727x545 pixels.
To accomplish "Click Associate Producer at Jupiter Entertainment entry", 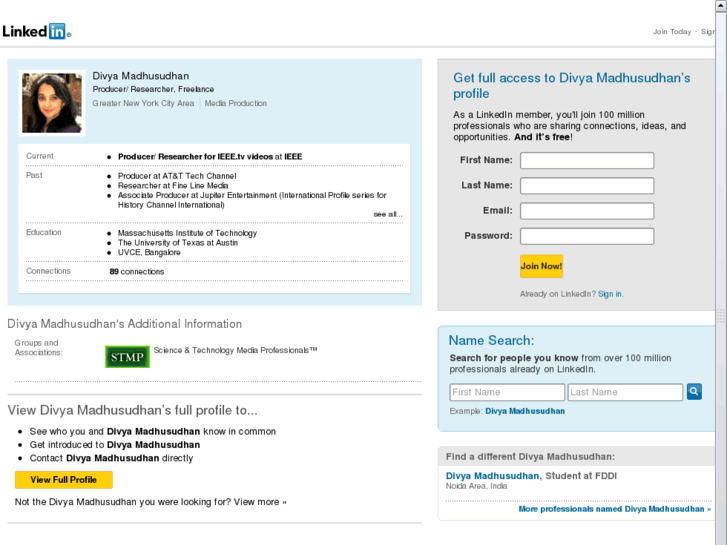I will pyautogui.click(x=252, y=200).
